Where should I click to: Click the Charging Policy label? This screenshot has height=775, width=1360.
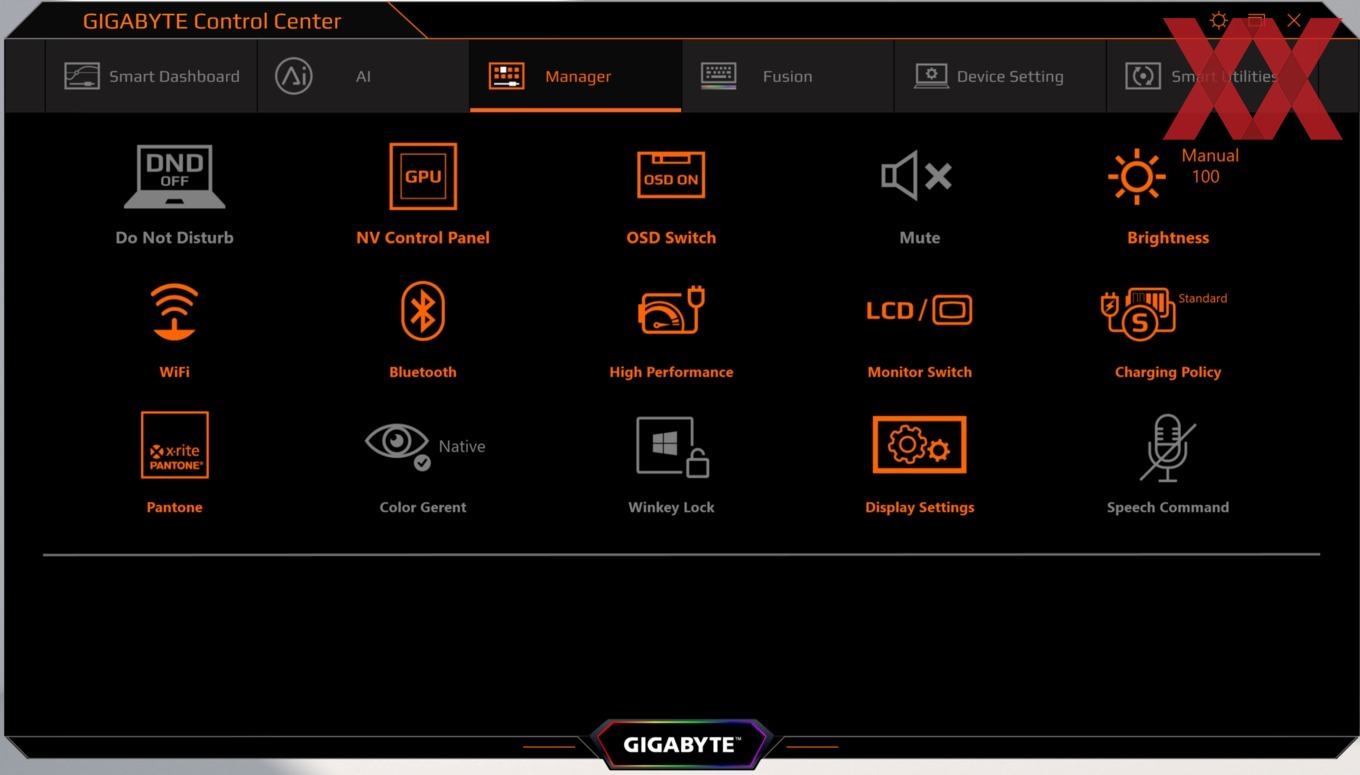[x=1168, y=372]
